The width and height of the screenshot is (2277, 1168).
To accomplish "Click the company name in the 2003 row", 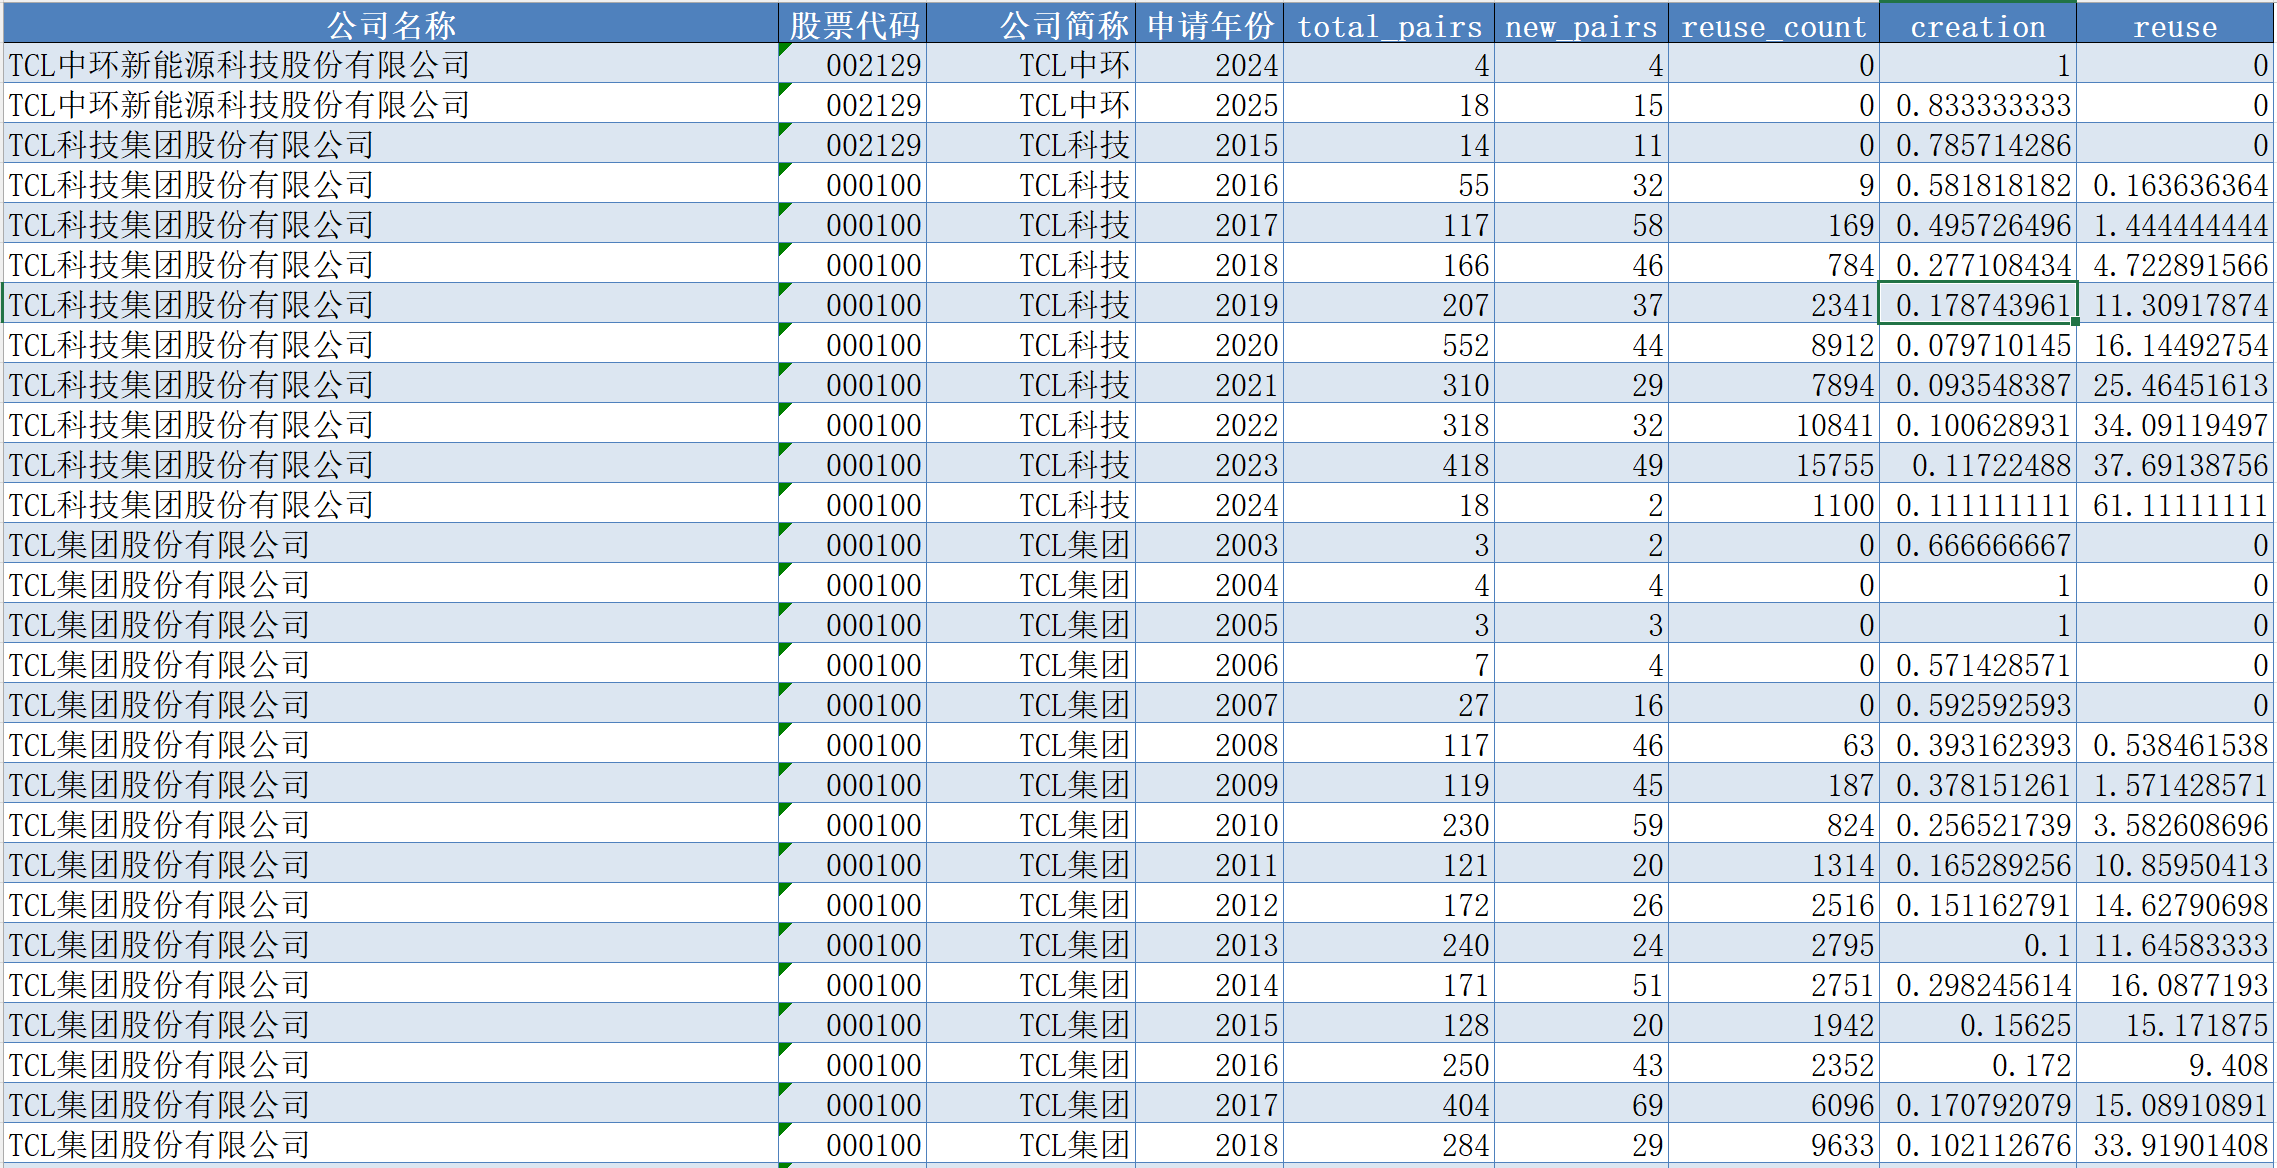I will 391,544.
